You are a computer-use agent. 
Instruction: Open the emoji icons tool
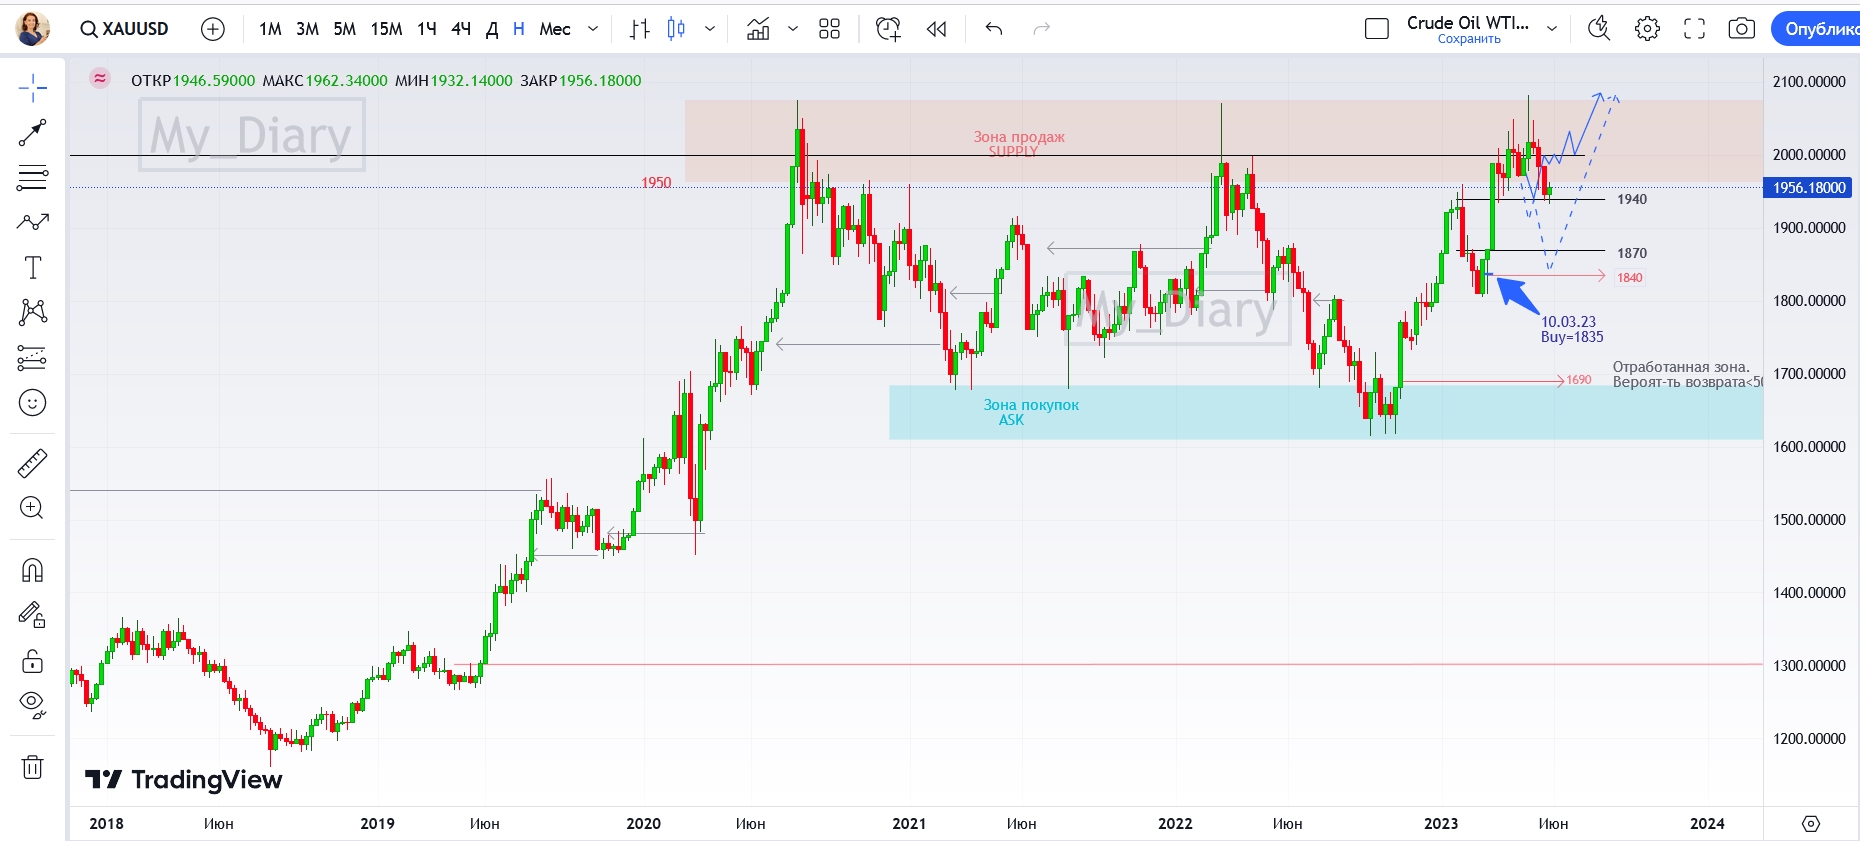point(32,403)
